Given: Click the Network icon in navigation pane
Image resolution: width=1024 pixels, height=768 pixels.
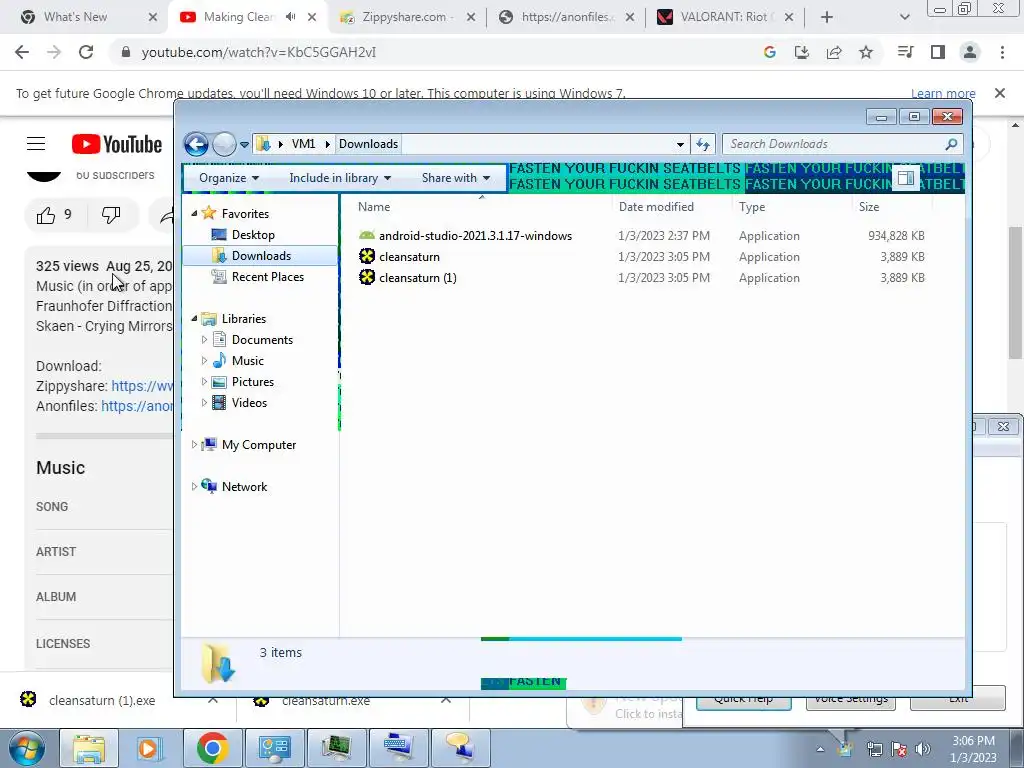Looking at the screenshot, I should (209, 486).
